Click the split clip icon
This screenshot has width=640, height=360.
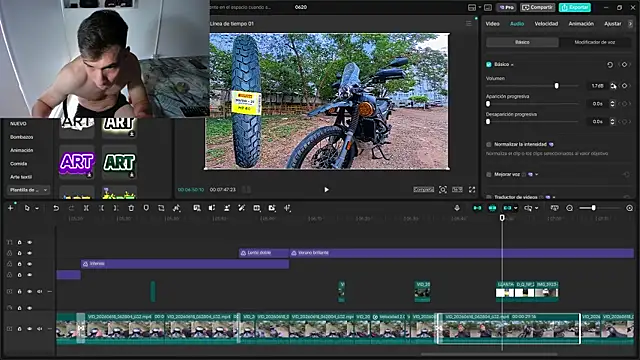pos(86,208)
